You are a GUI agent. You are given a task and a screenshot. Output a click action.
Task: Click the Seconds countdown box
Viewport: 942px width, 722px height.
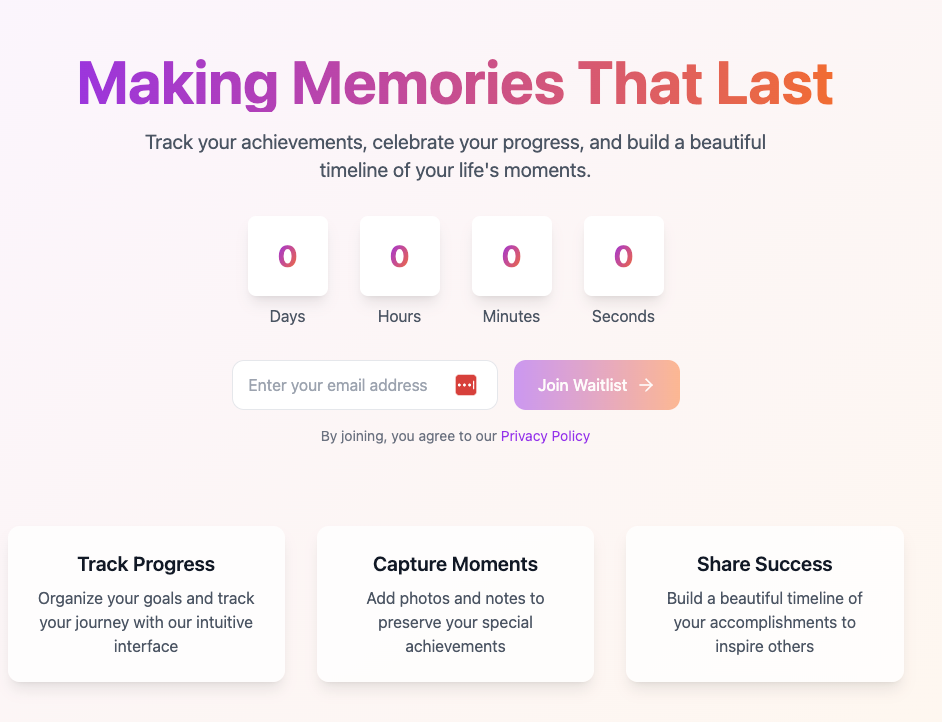click(624, 256)
